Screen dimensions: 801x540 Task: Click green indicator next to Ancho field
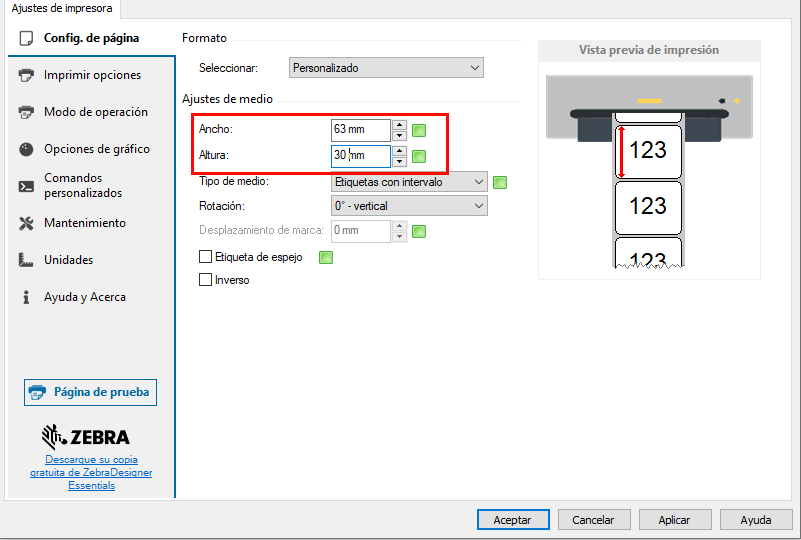pos(419,130)
